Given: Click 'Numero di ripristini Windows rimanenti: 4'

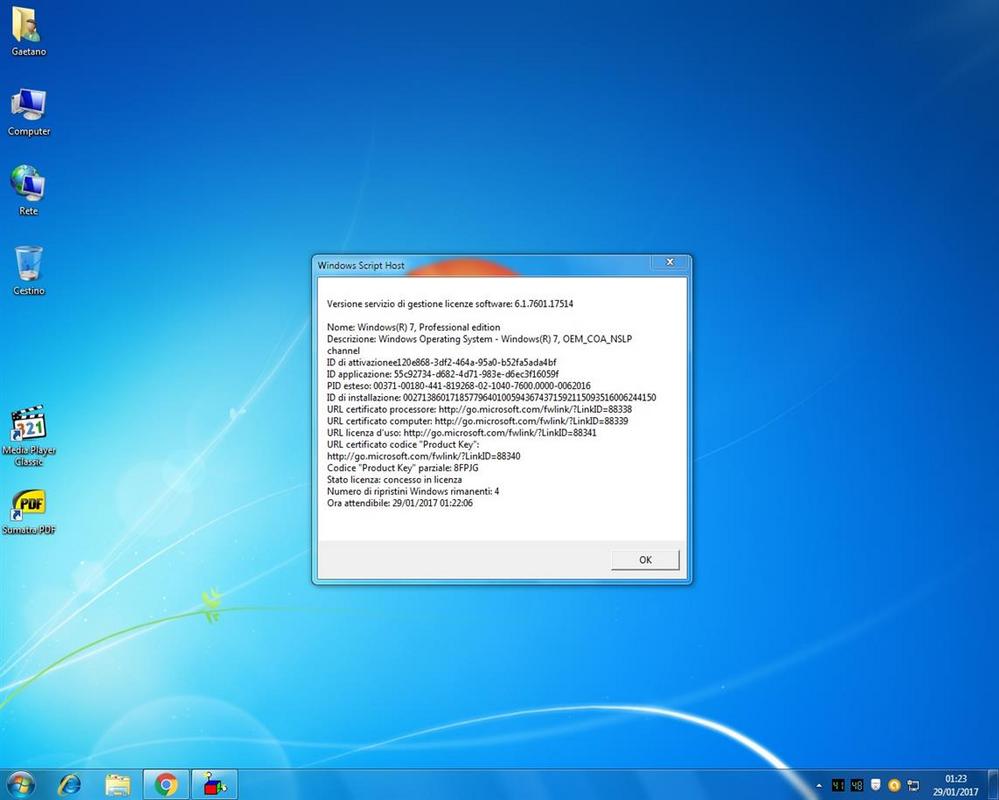Looking at the screenshot, I should click(413, 491).
